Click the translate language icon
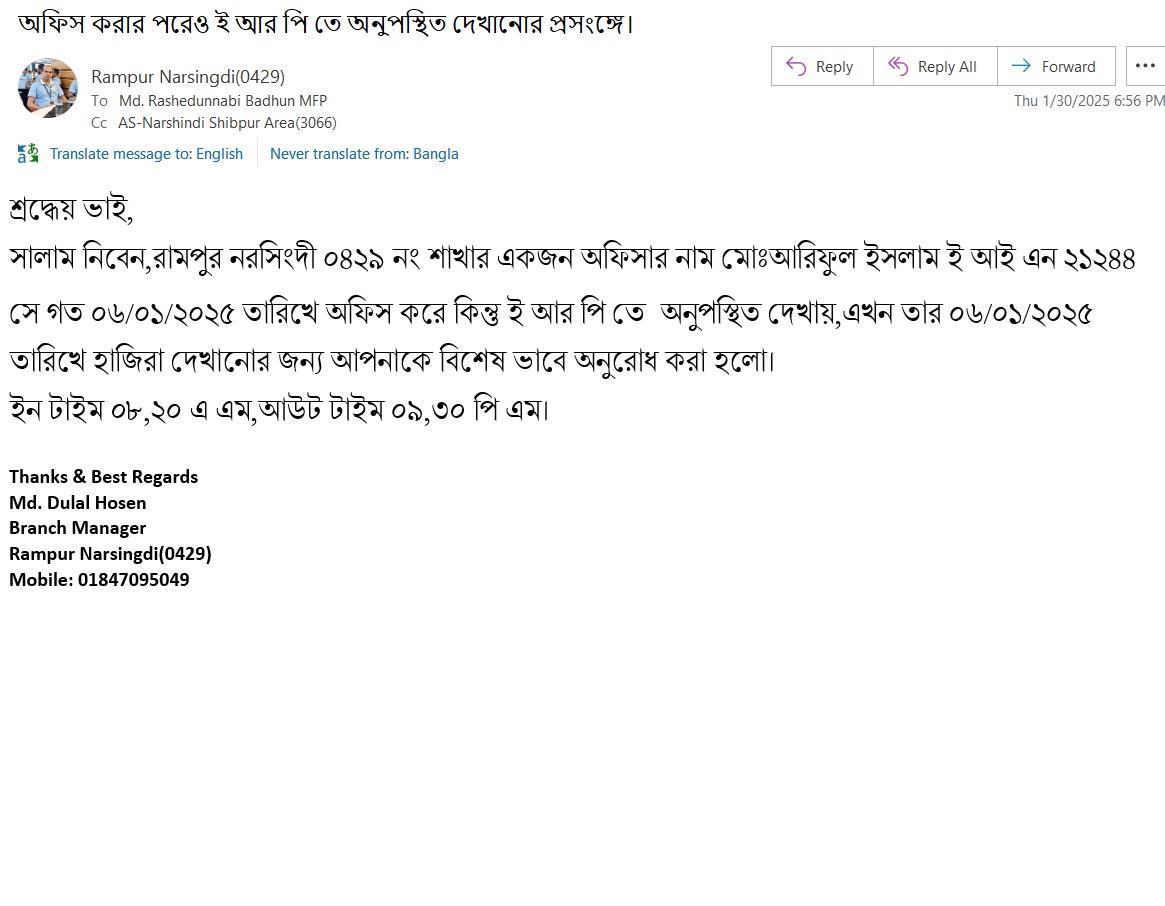The height and width of the screenshot is (906, 1165). [27, 154]
